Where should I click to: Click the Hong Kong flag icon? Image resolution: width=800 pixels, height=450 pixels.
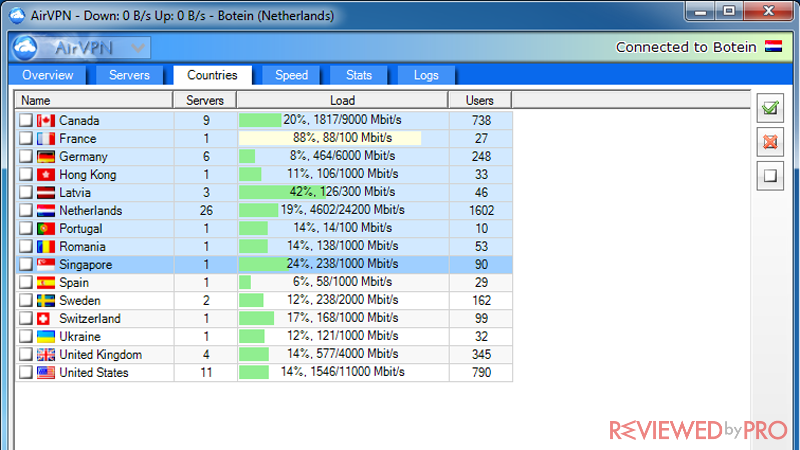tap(46, 174)
